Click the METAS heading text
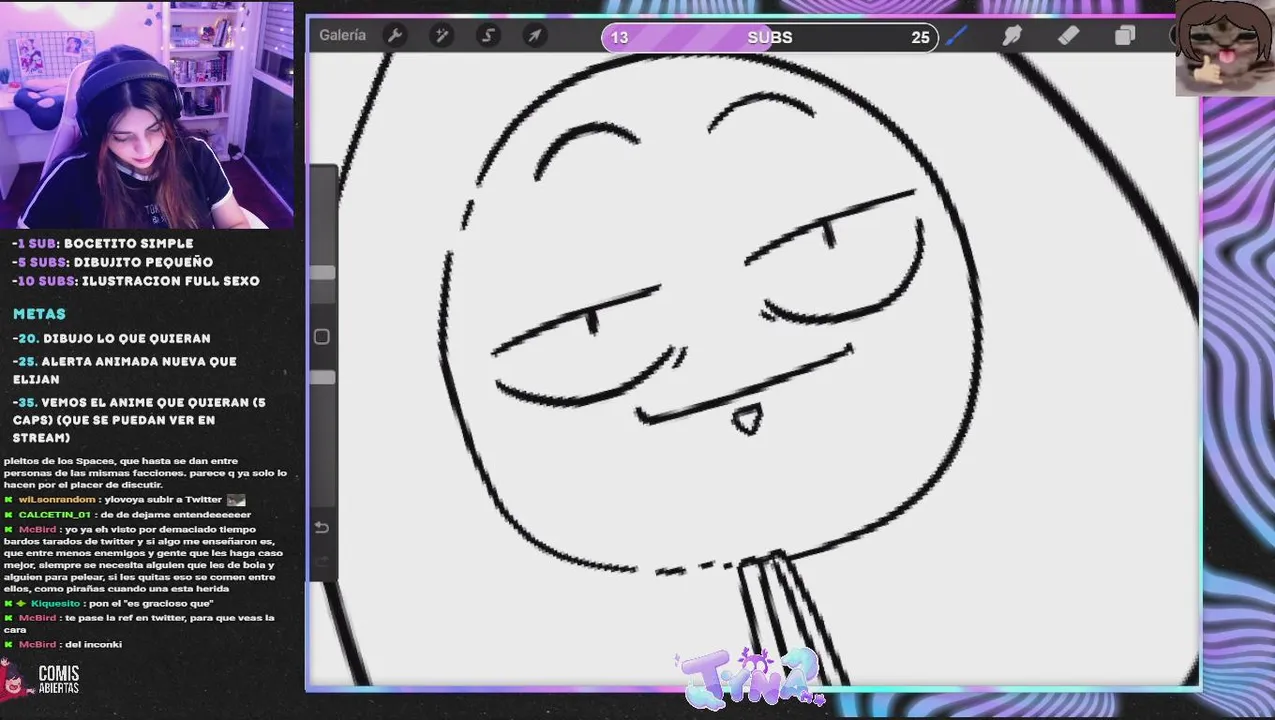The height and width of the screenshot is (720, 1275). tap(39, 314)
